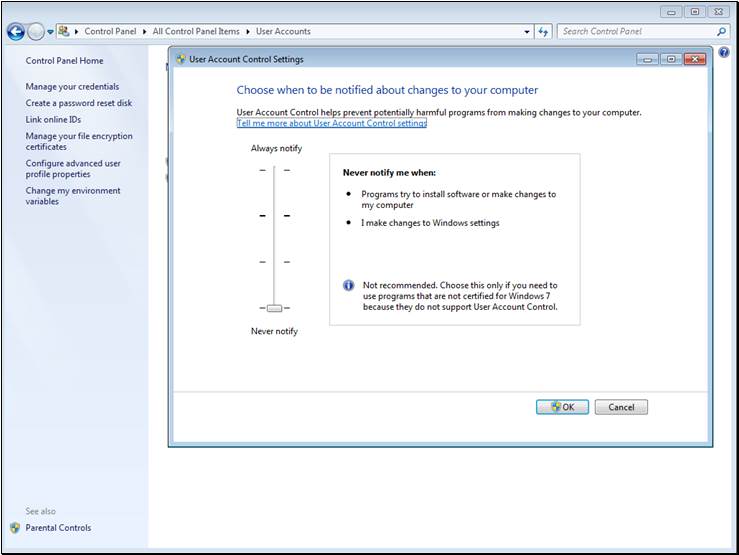
Task: Open Tell me more about UAC settings link
Action: pyautogui.click(x=332, y=123)
